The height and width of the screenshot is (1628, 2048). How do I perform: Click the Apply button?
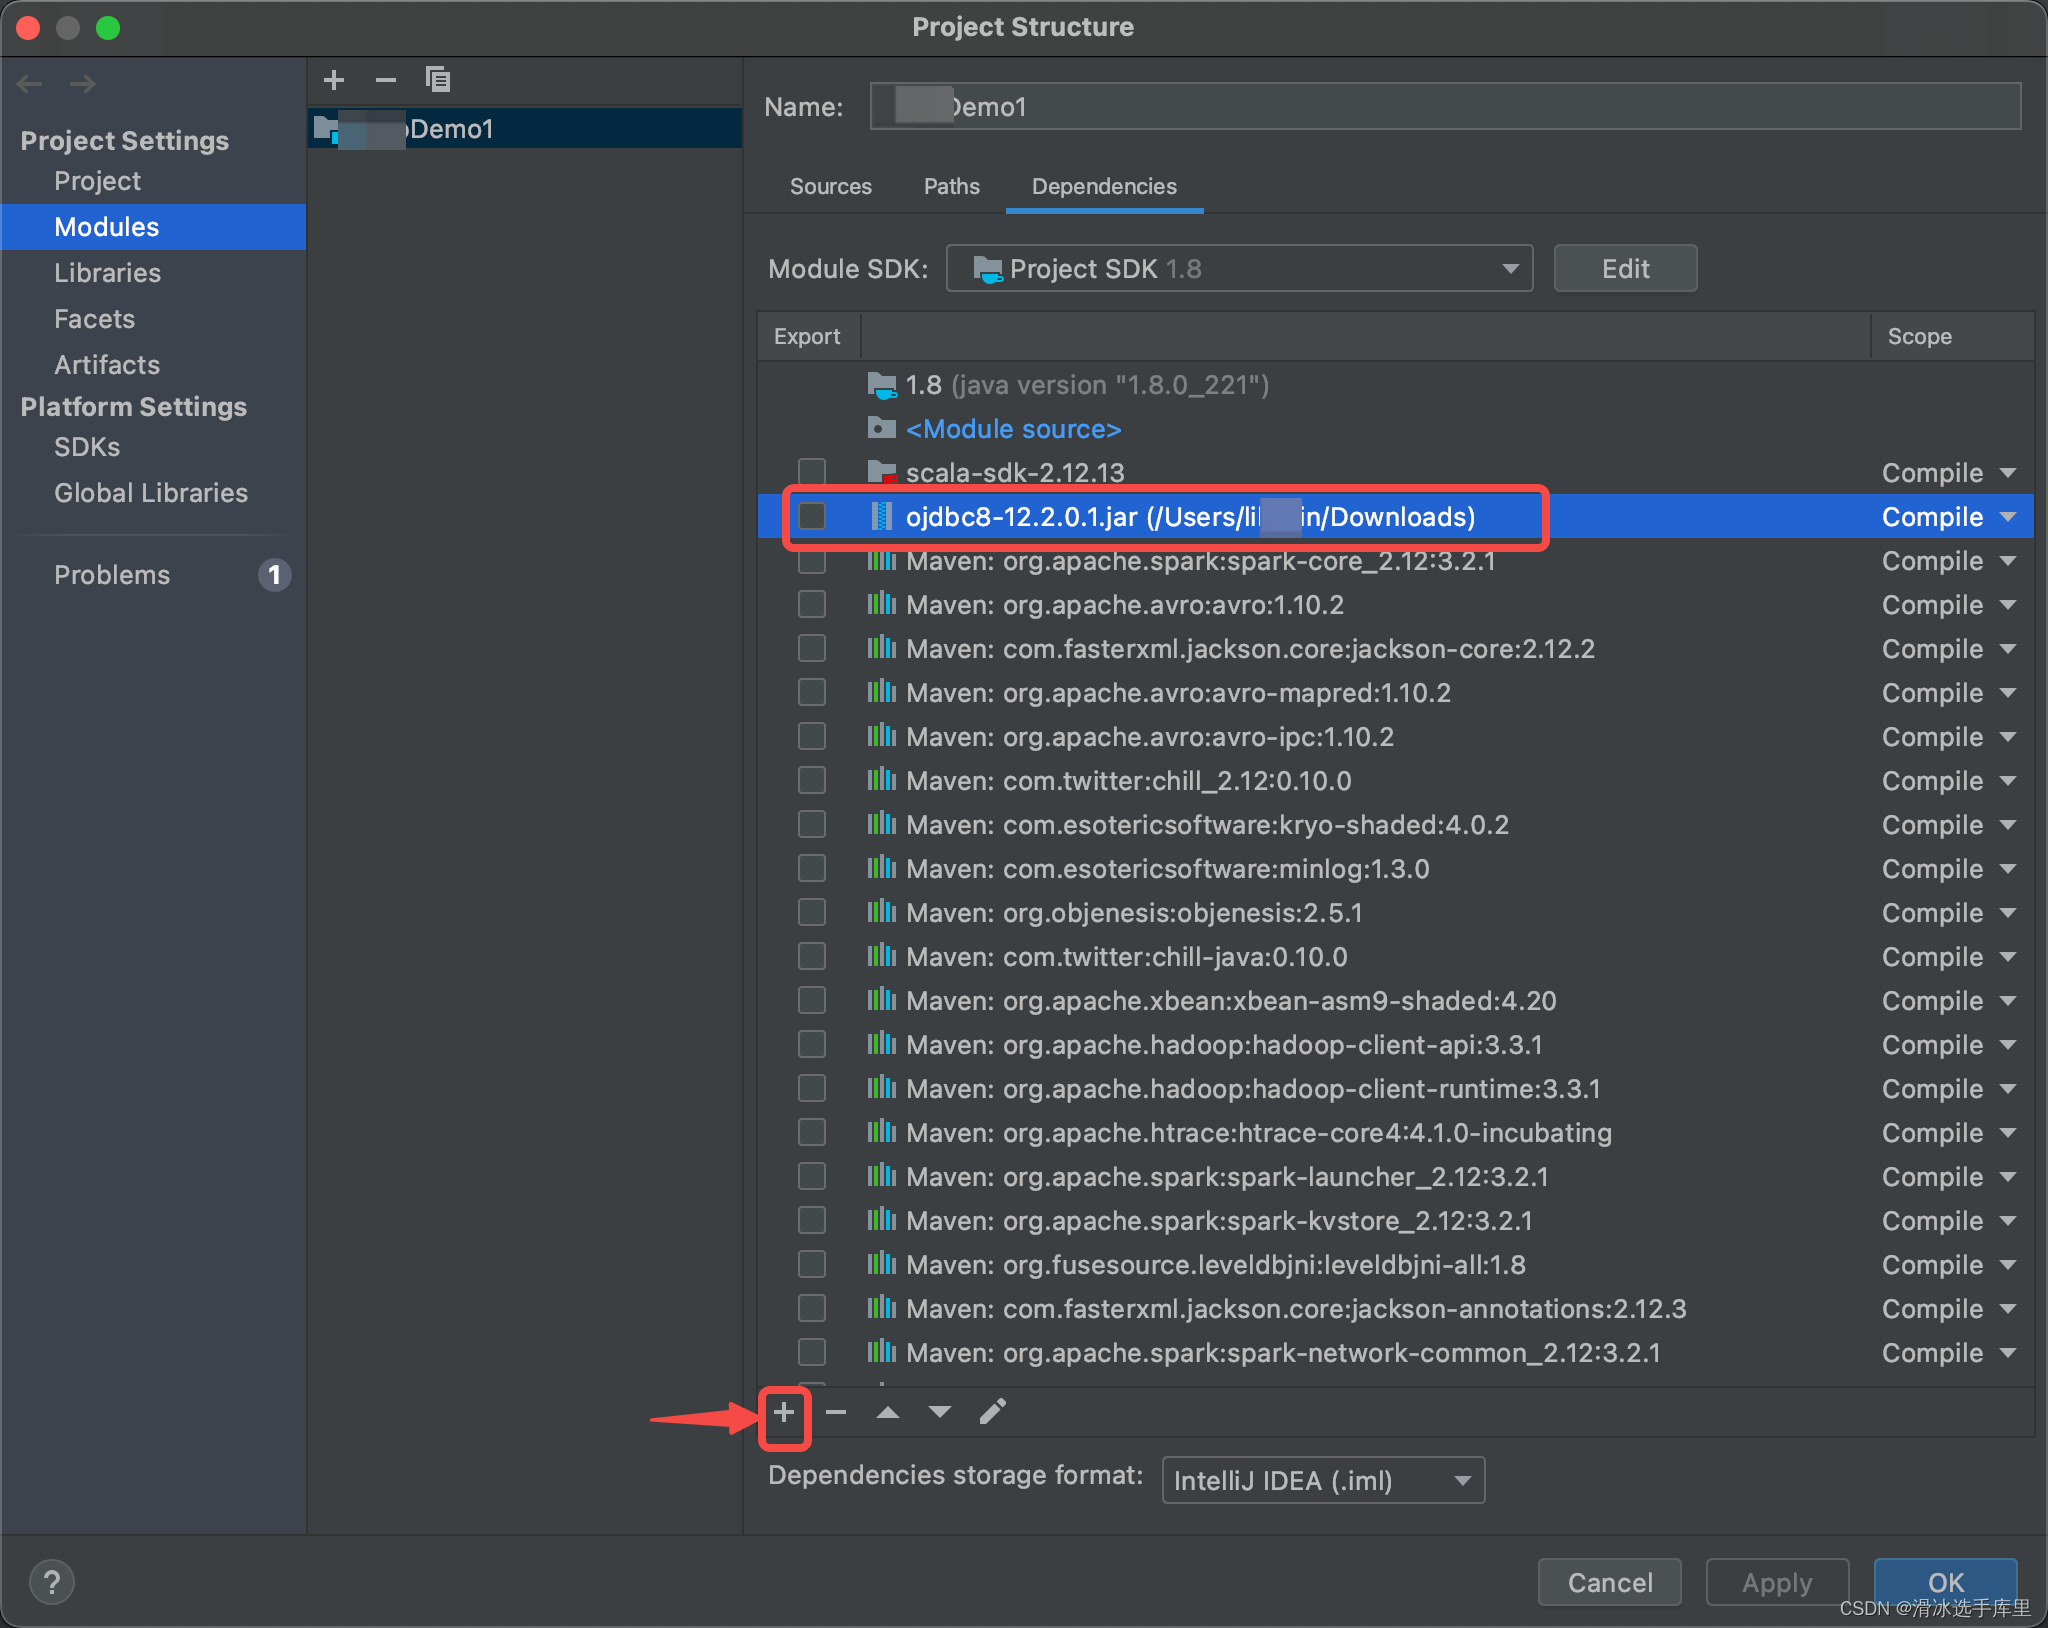tap(1776, 1582)
